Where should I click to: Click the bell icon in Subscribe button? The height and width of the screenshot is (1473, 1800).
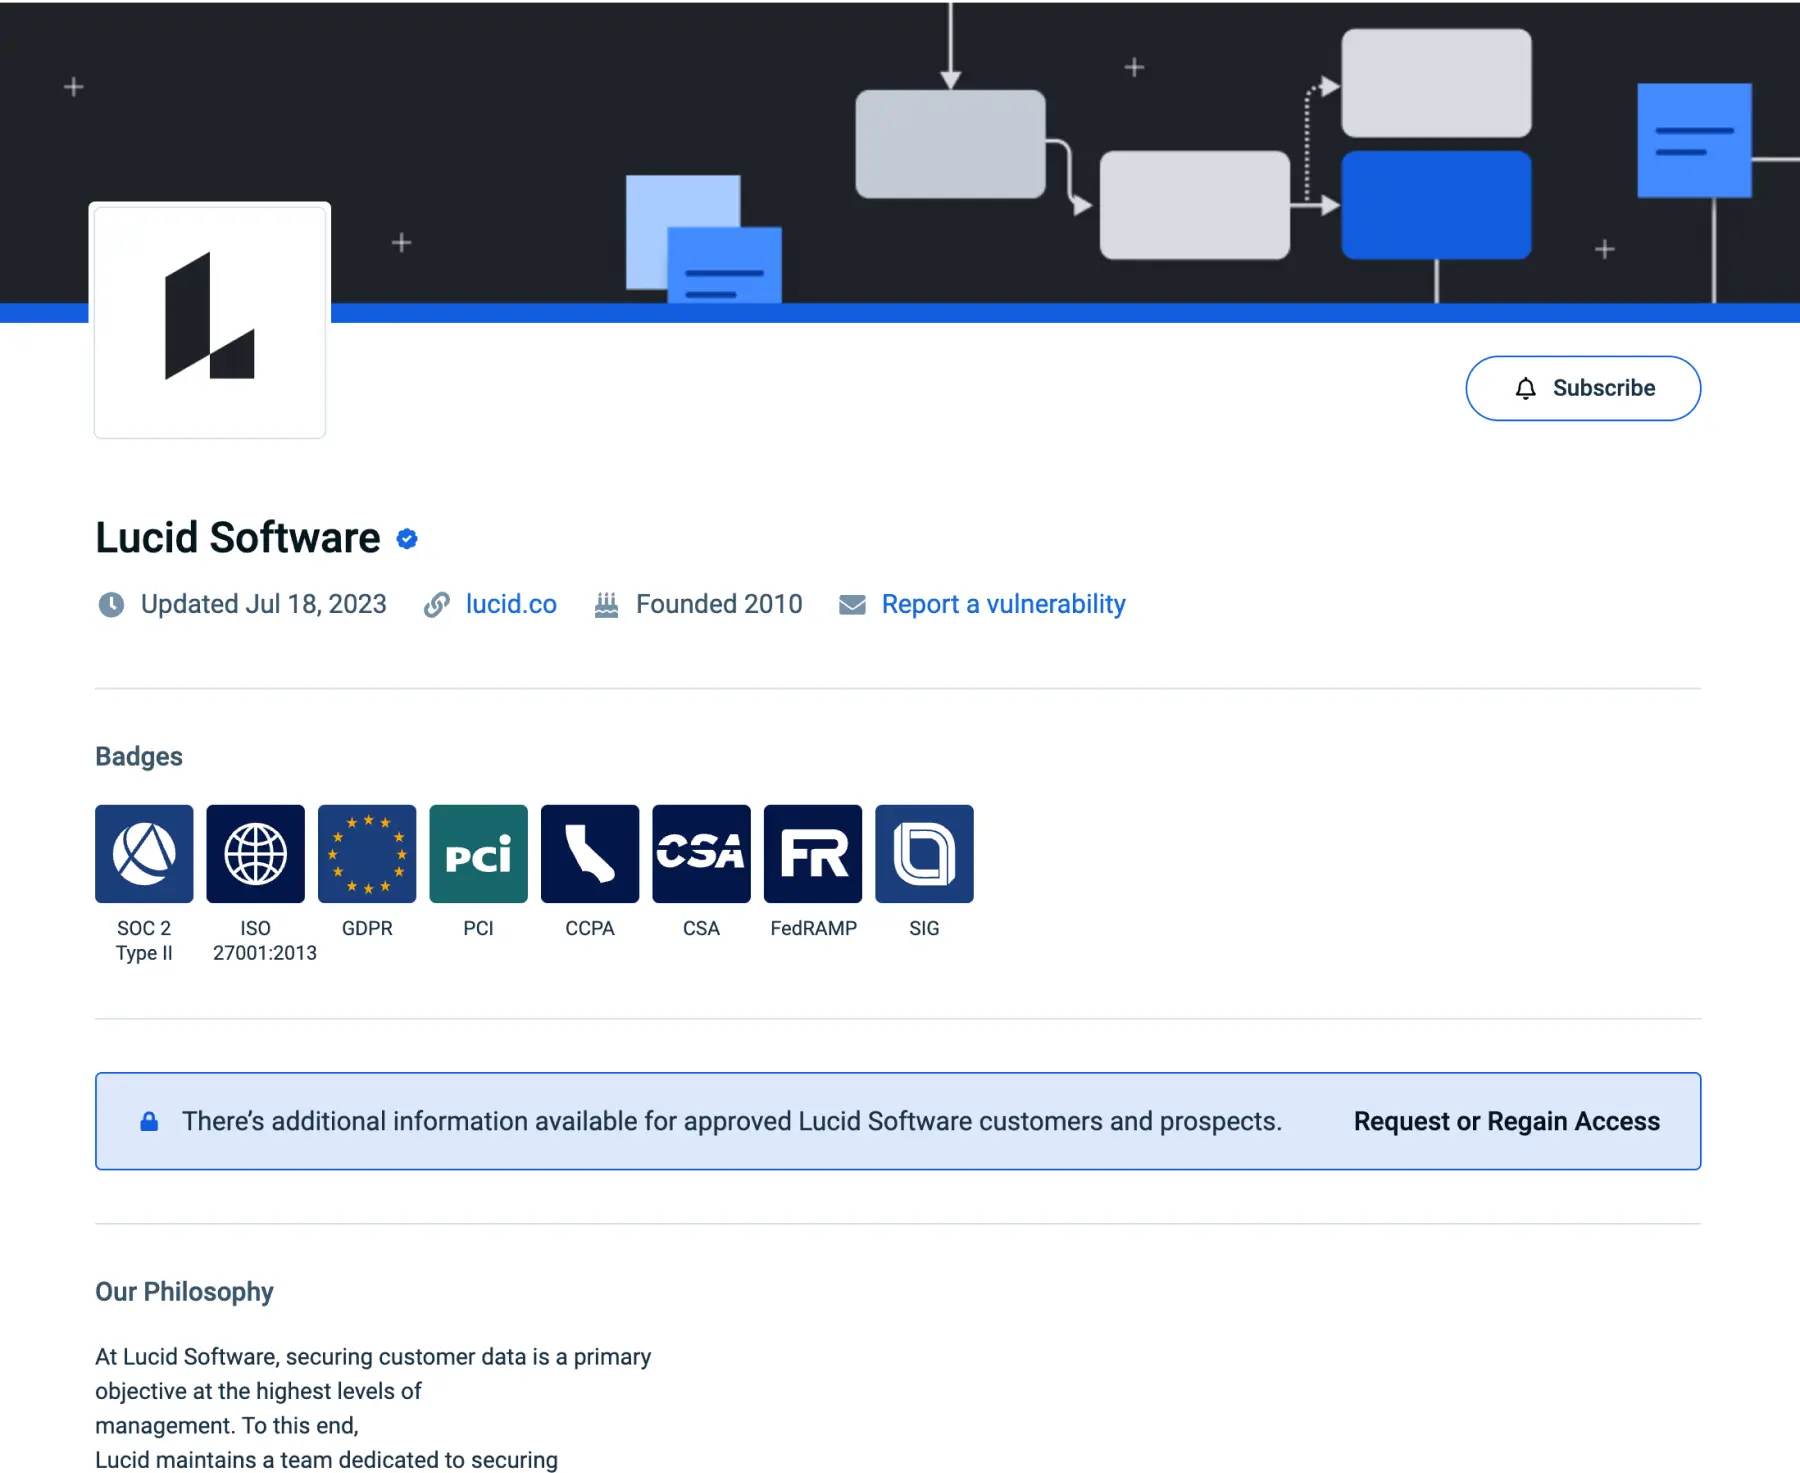pos(1525,388)
